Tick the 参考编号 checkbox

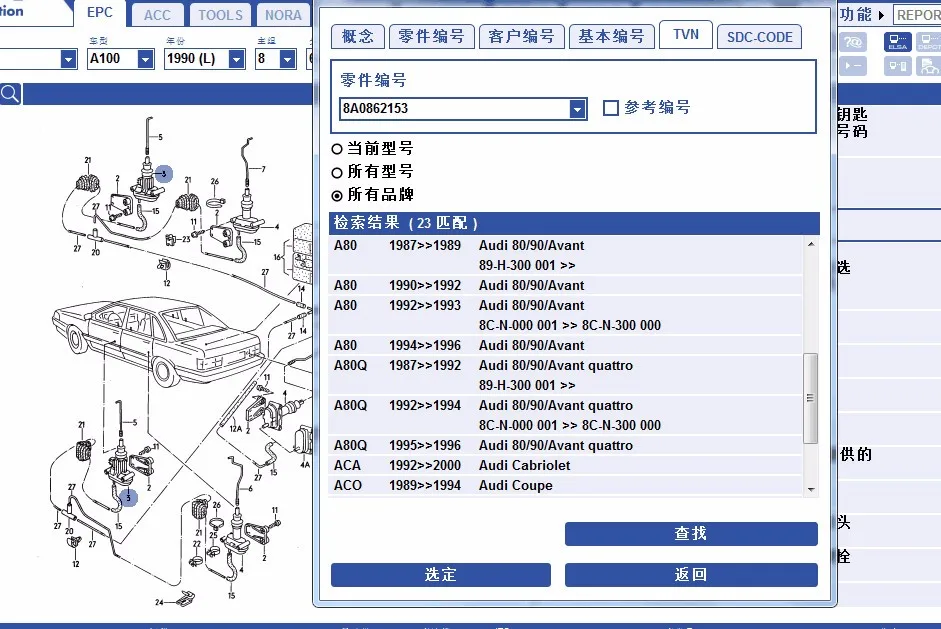pos(610,108)
